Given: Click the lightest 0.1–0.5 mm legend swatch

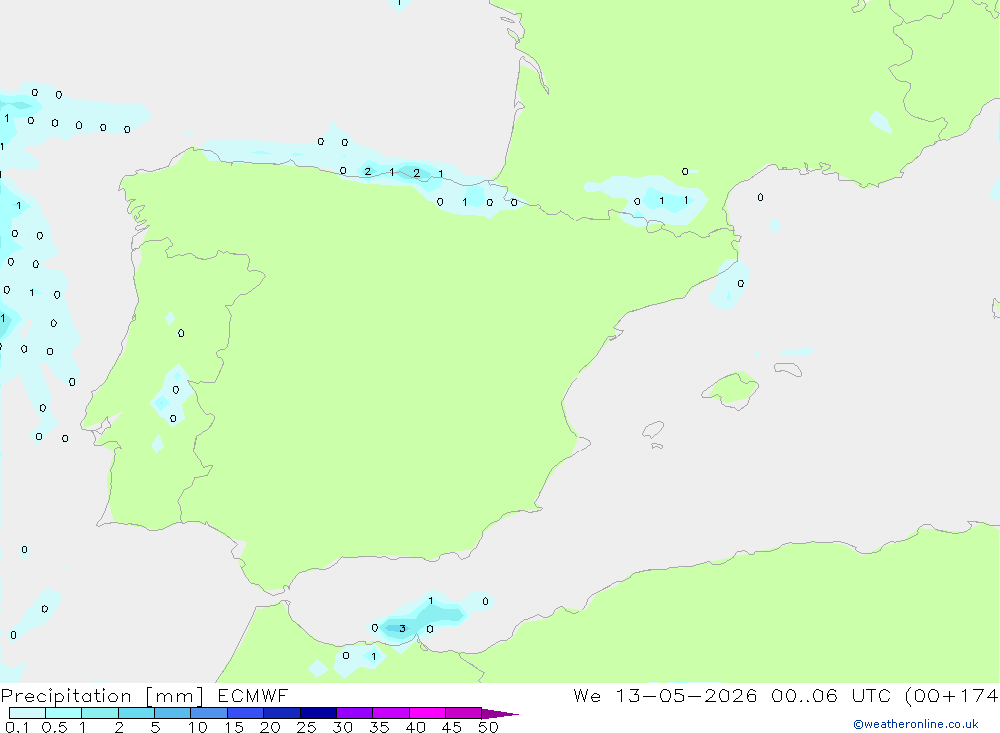Looking at the screenshot, I should (x=27, y=713).
